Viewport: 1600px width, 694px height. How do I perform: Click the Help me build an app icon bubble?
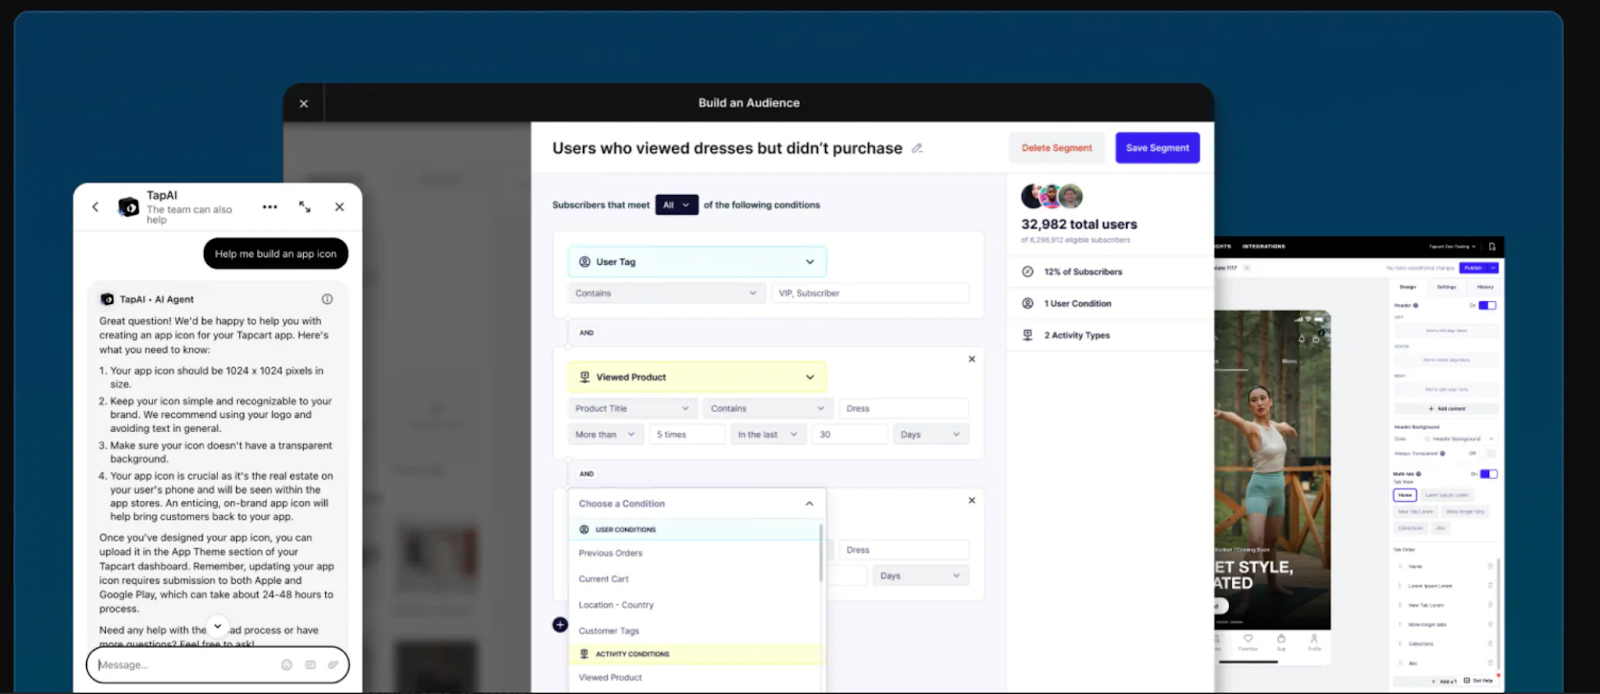click(276, 254)
